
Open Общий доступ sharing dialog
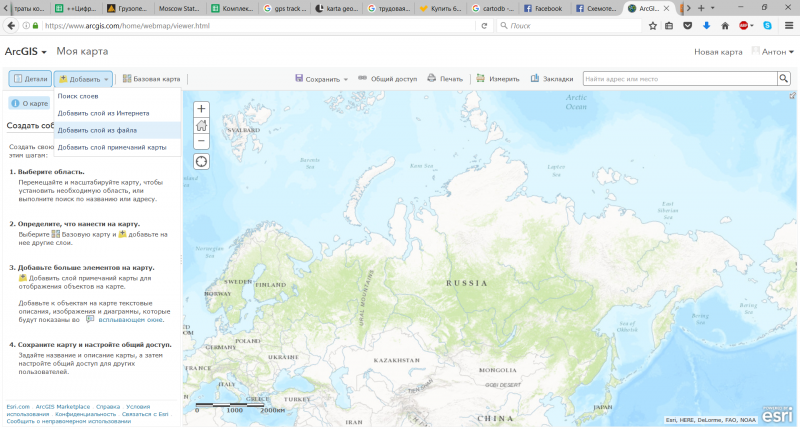(x=388, y=78)
